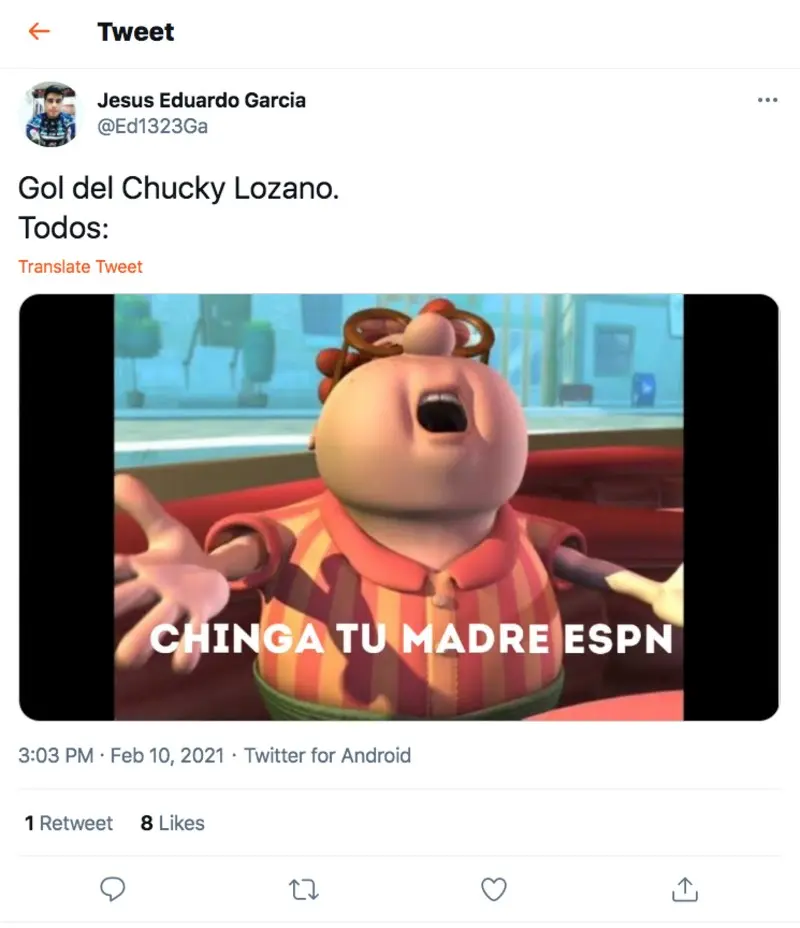The width and height of the screenshot is (800, 928).
Task: View the 1 Retweet list
Action: click(69, 823)
